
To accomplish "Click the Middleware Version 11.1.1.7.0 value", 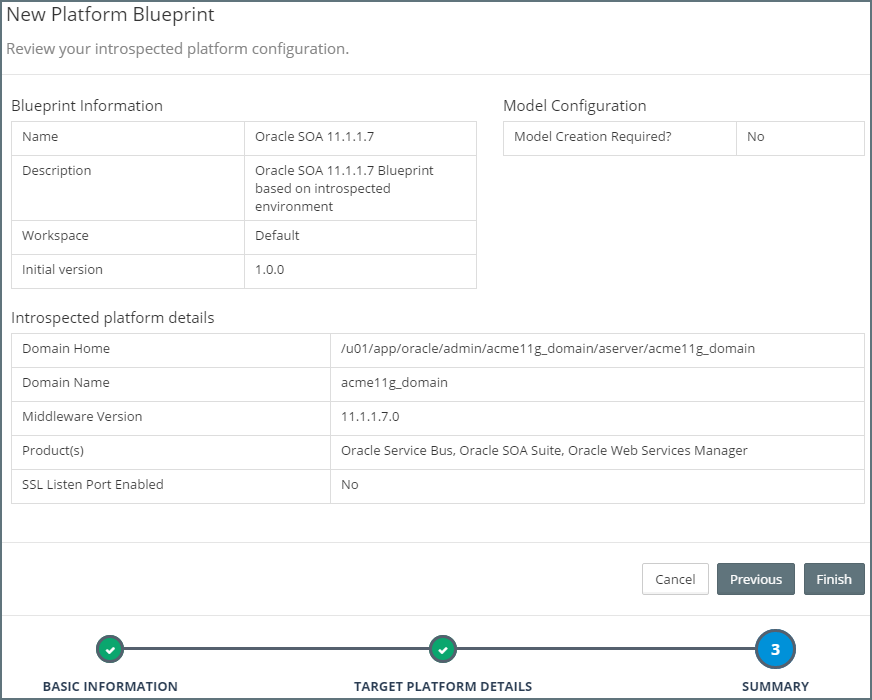I will click(370, 417).
